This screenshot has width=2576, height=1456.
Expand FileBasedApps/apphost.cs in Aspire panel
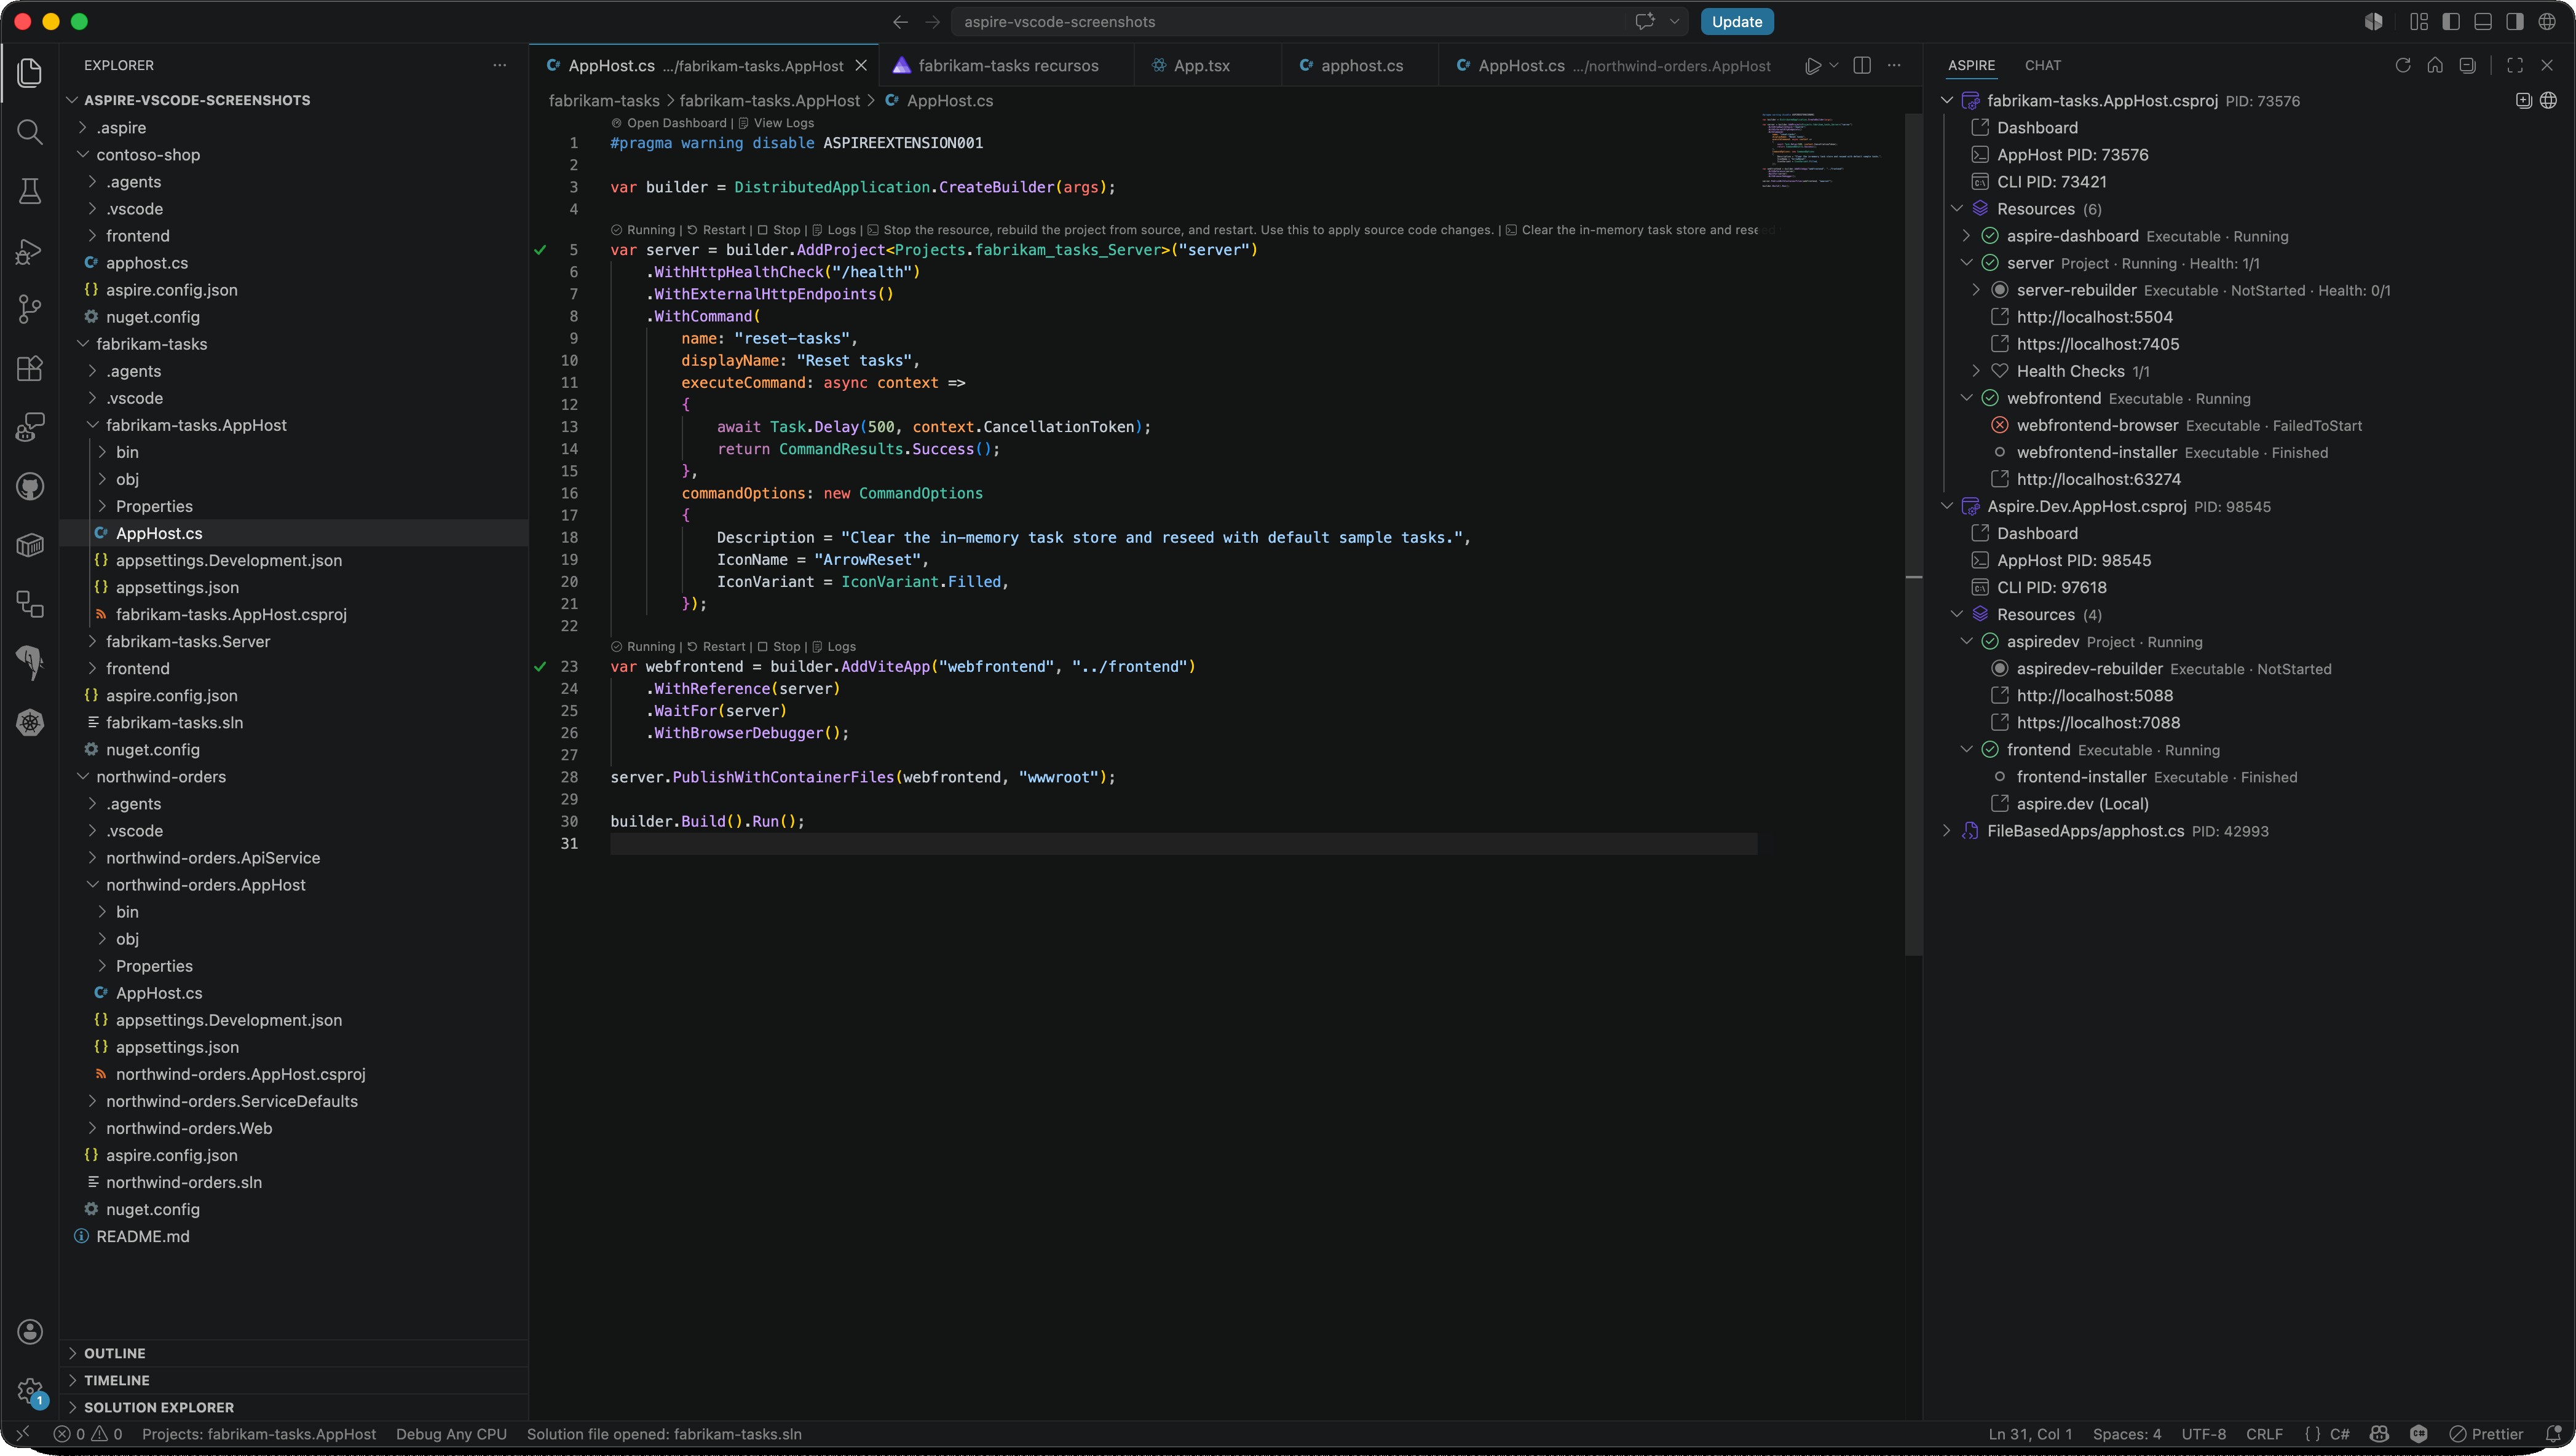pos(1947,831)
